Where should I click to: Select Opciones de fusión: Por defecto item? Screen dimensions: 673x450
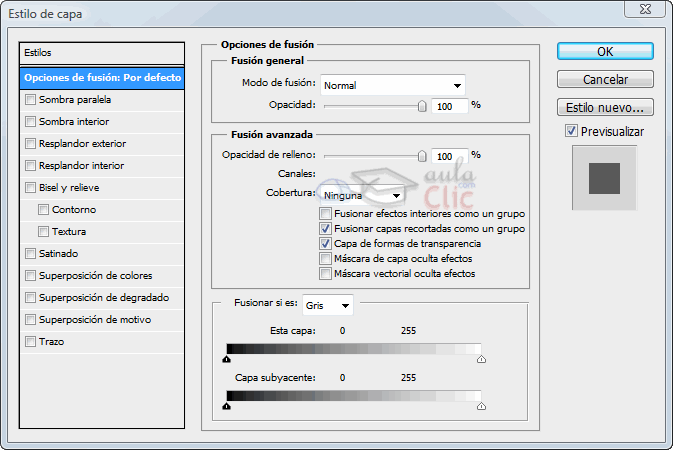[x=102, y=78]
